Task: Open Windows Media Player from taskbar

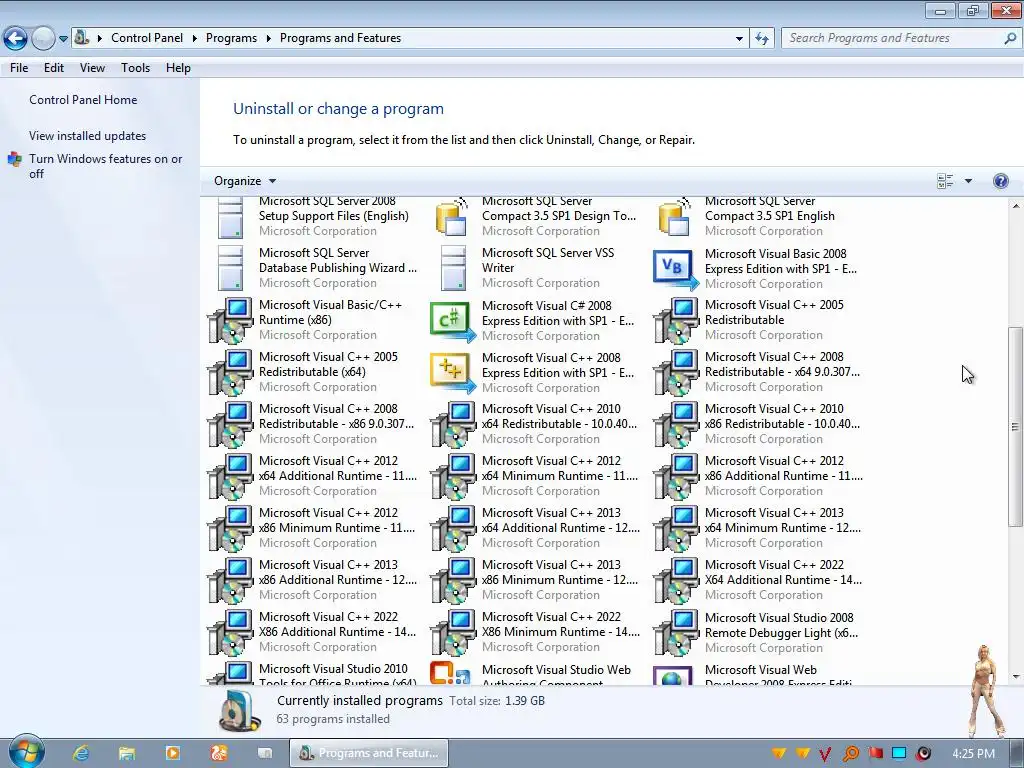Action: [172, 753]
